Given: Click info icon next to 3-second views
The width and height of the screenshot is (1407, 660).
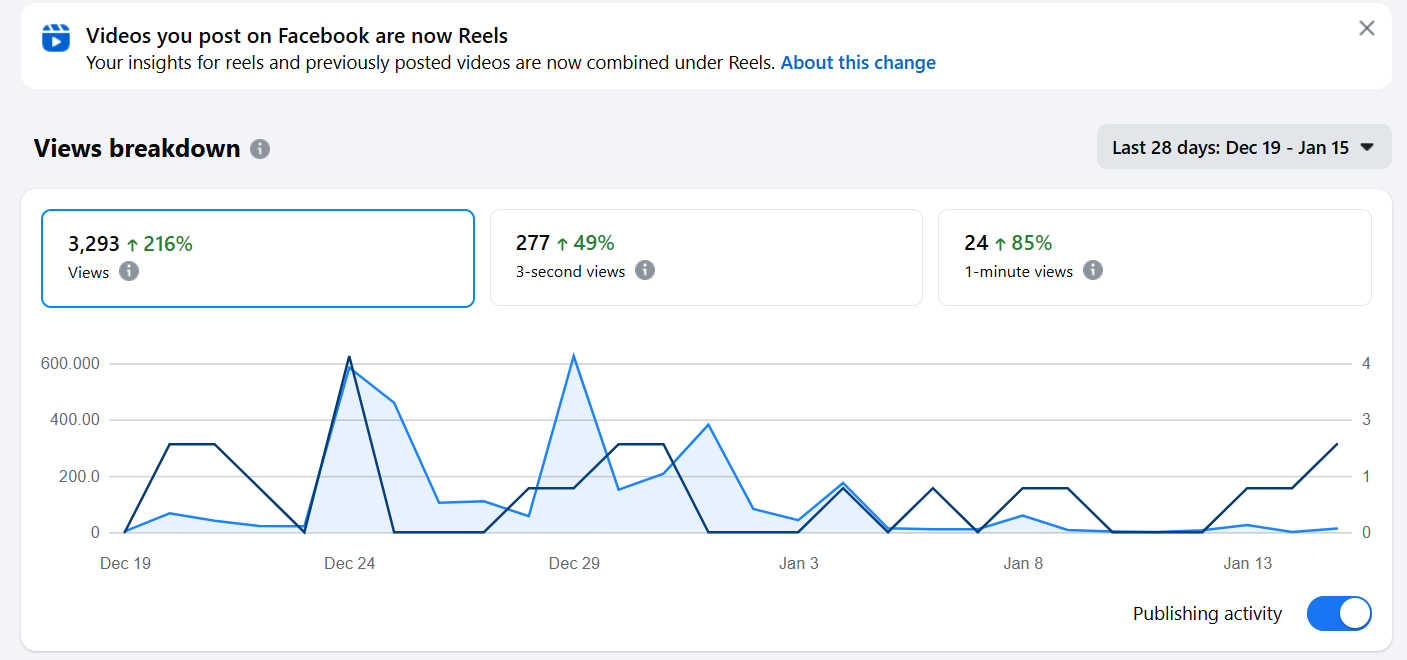Looking at the screenshot, I should 645,271.
